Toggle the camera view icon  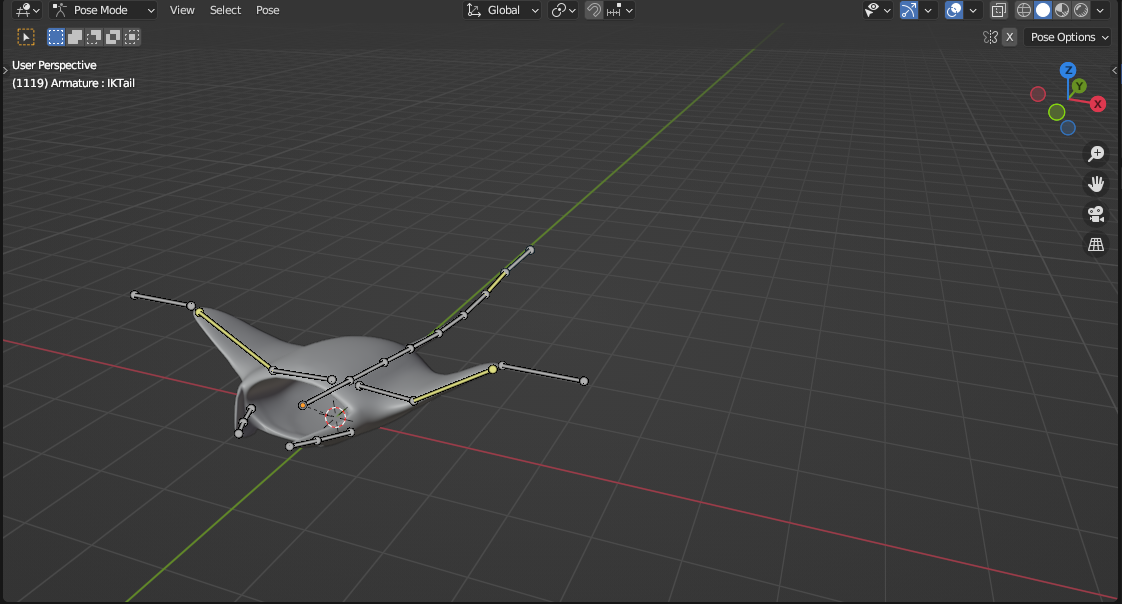1096,214
